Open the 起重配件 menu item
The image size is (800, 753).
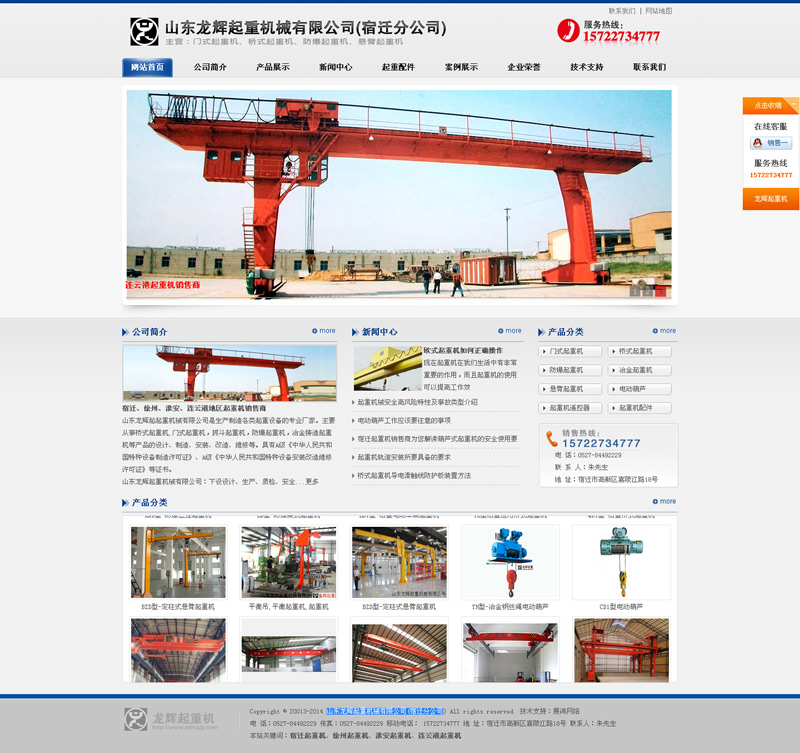[397, 67]
